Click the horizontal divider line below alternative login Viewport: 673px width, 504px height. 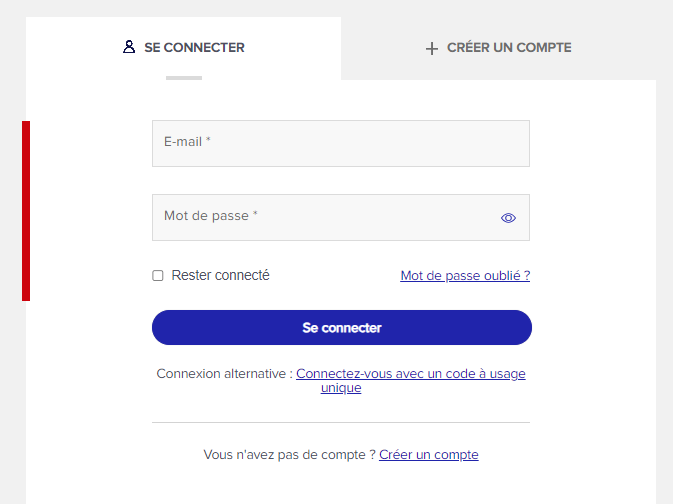pos(341,422)
